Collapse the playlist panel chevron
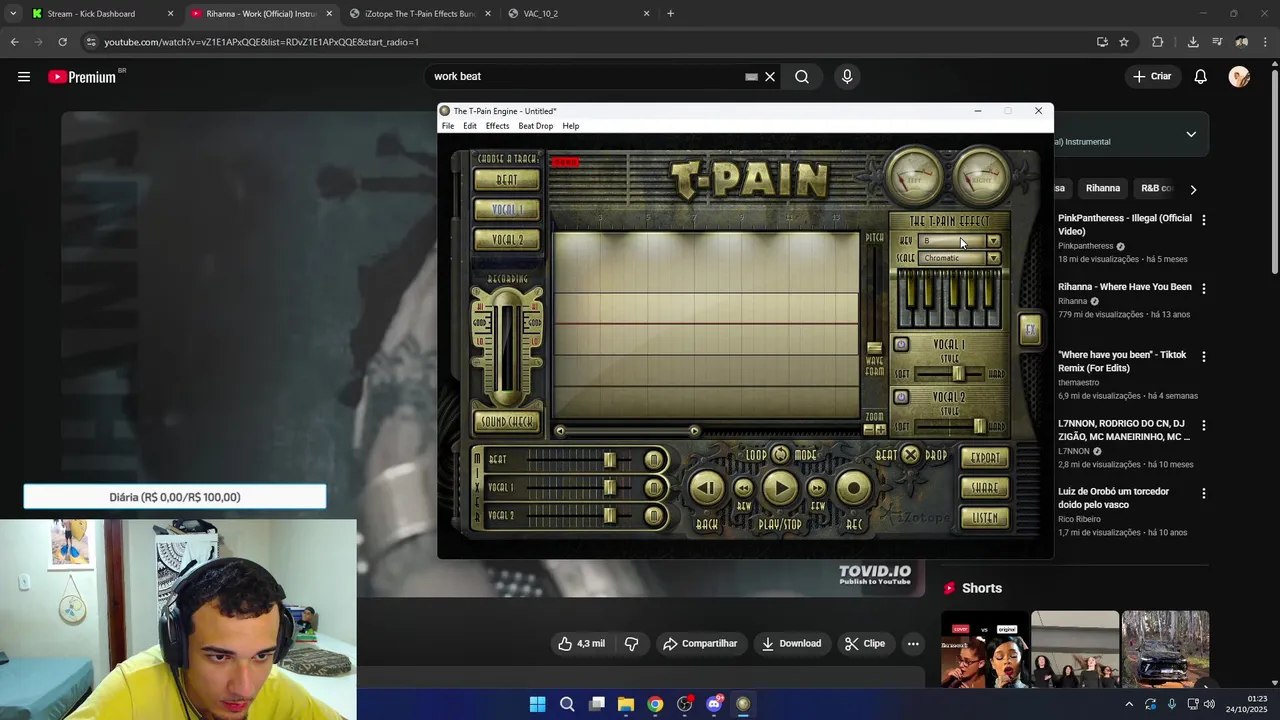This screenshot has height=720, width=1280. [x=1191, y=134]
